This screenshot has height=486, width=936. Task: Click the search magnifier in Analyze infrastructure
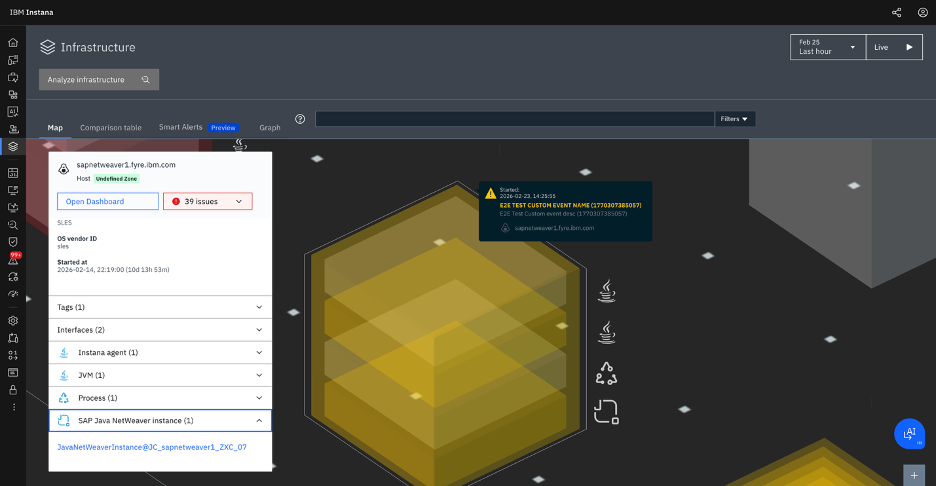pos(146,79)
